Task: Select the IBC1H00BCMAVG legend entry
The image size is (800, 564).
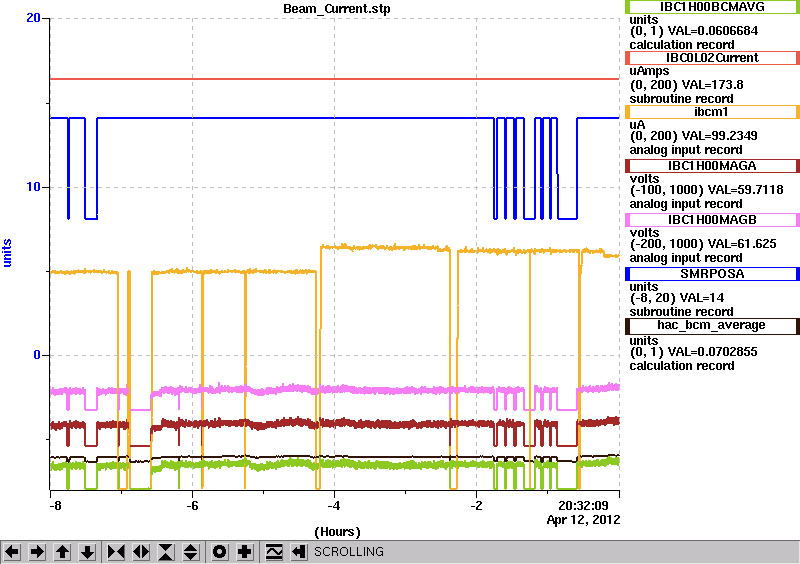Action: click(712, 7)
